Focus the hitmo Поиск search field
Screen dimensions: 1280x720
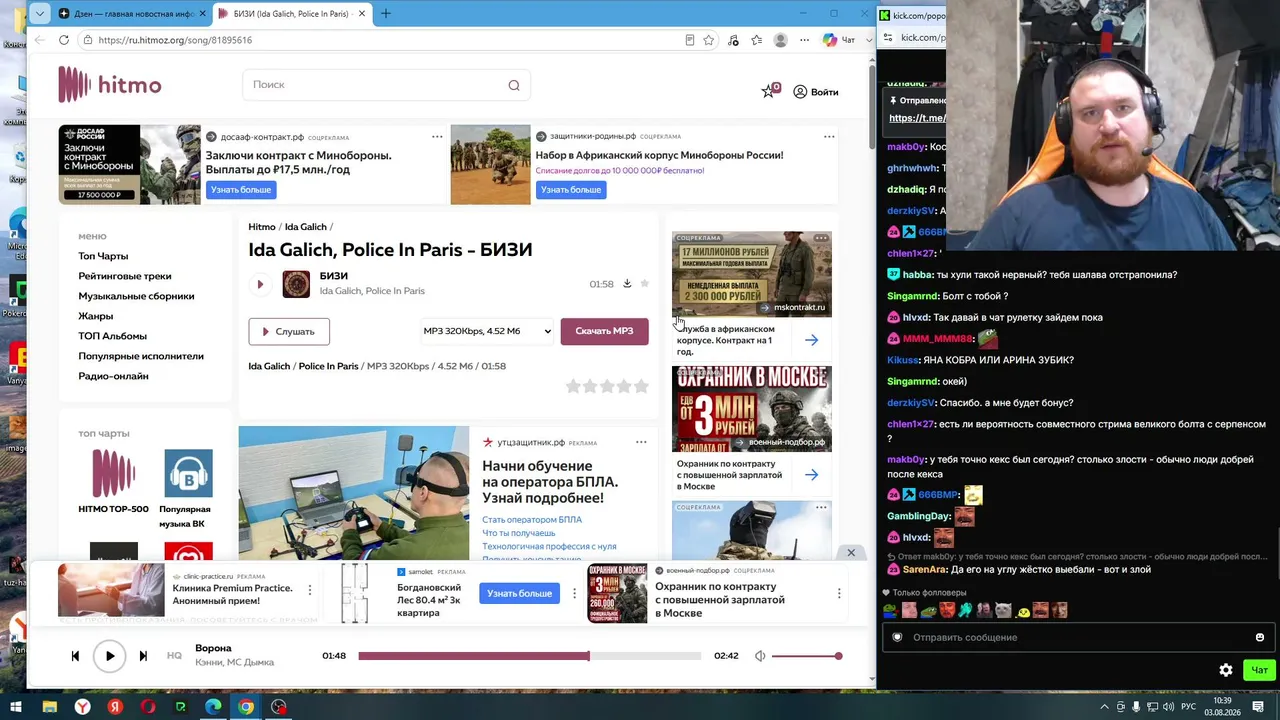[x=386, y=85]
